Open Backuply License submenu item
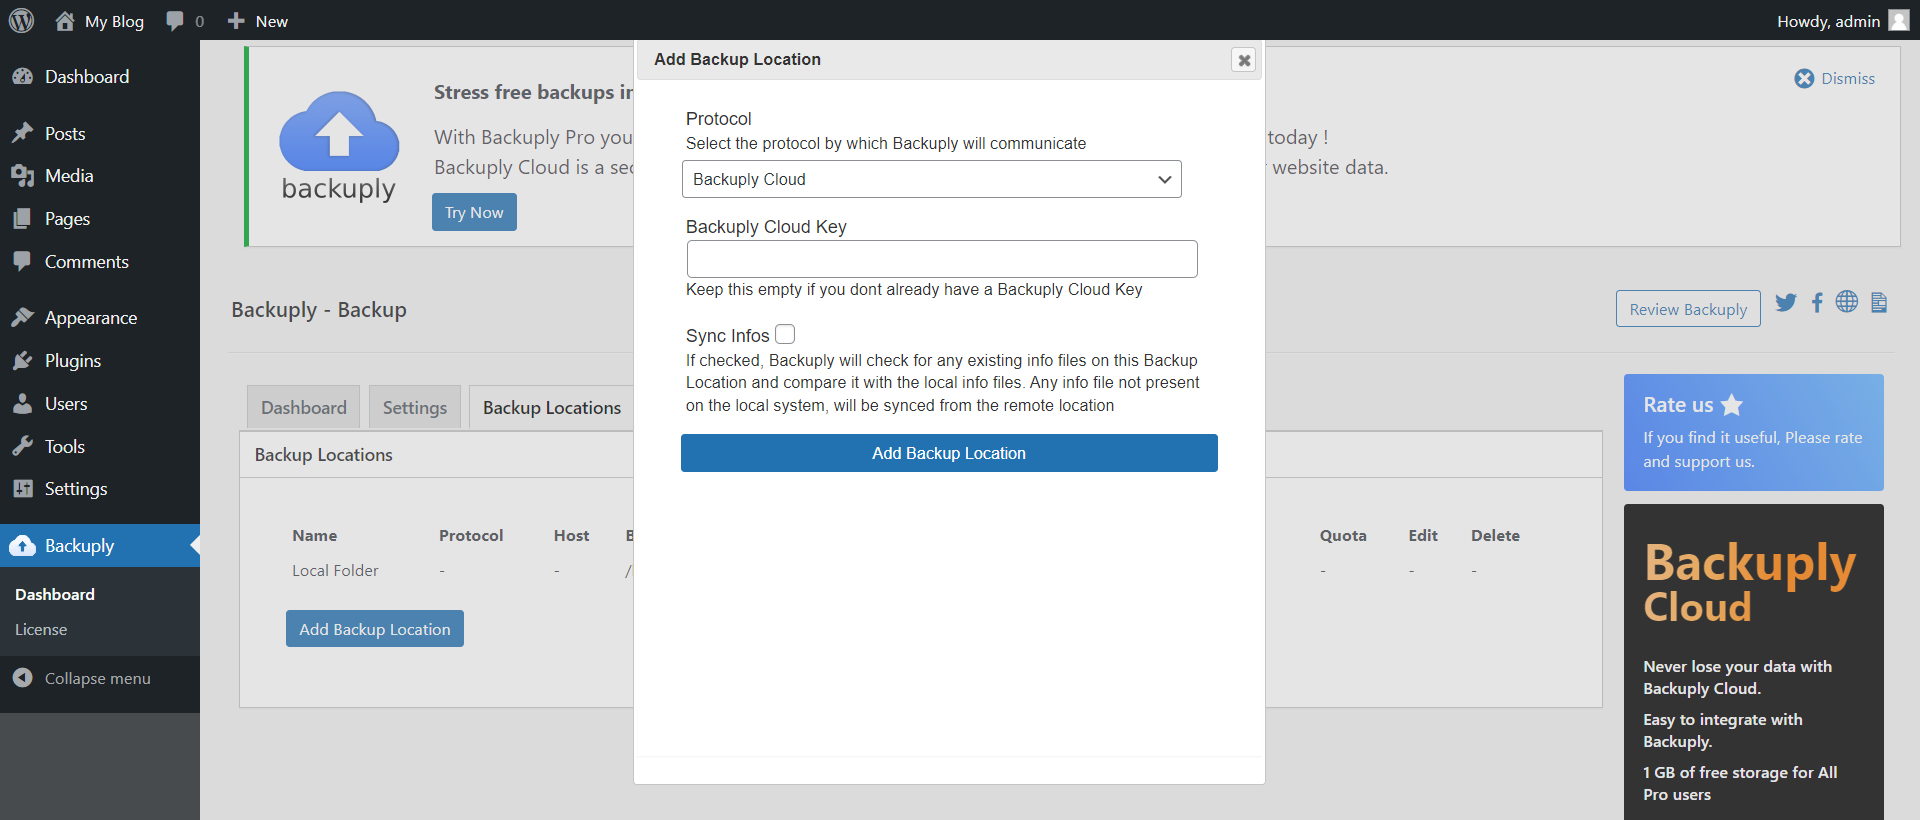 pos(41,629)
